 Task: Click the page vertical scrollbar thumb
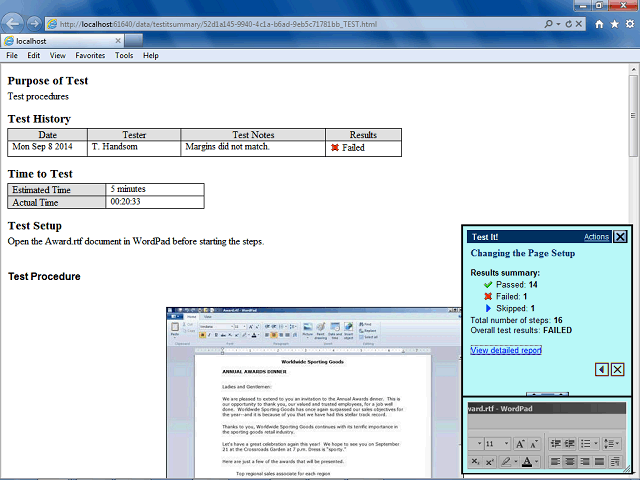633,116
